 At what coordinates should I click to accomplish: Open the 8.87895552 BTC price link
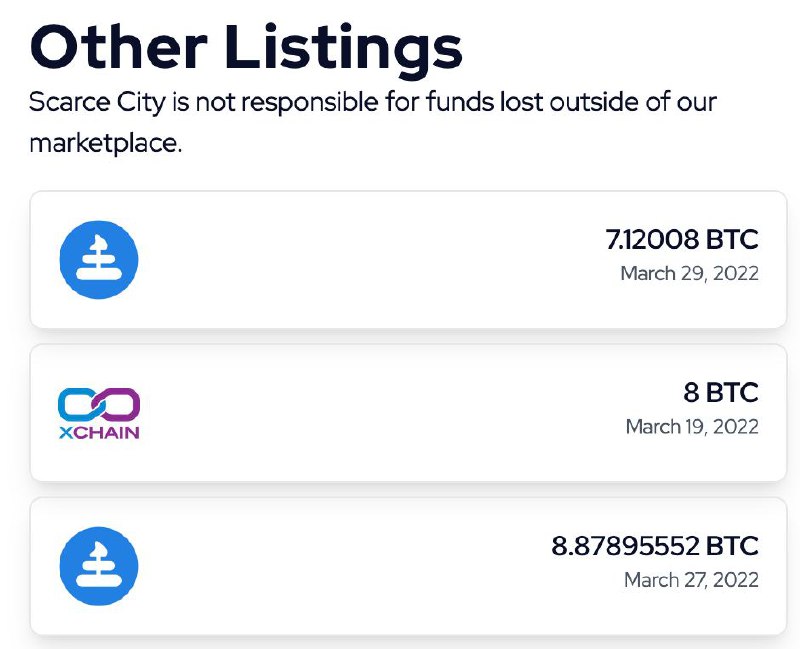pyautogui.click(x=655, y=546)
